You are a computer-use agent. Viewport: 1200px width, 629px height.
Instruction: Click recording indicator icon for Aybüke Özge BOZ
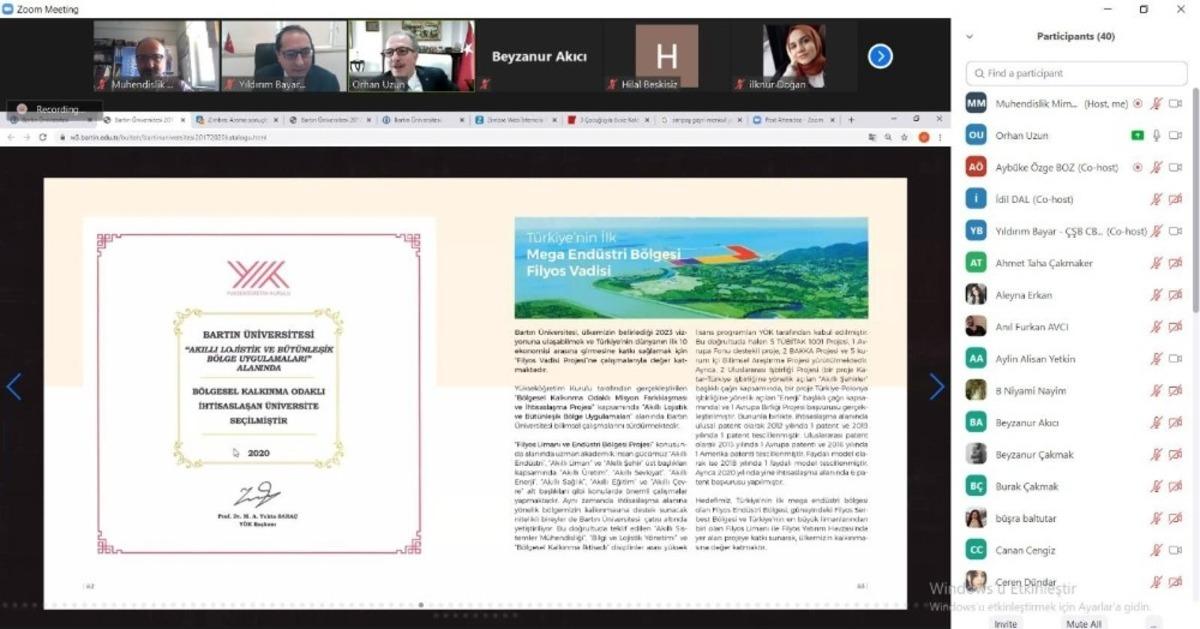(1137, 167)
